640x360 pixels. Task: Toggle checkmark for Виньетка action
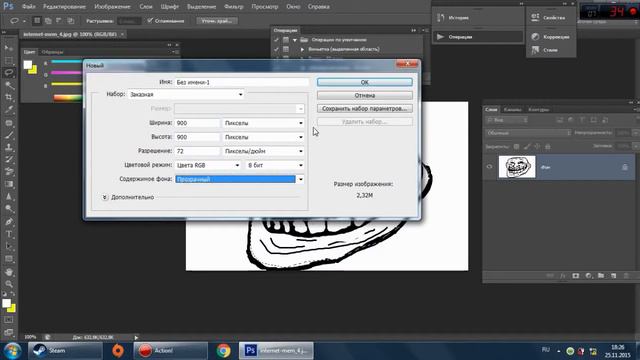(276, 49)
